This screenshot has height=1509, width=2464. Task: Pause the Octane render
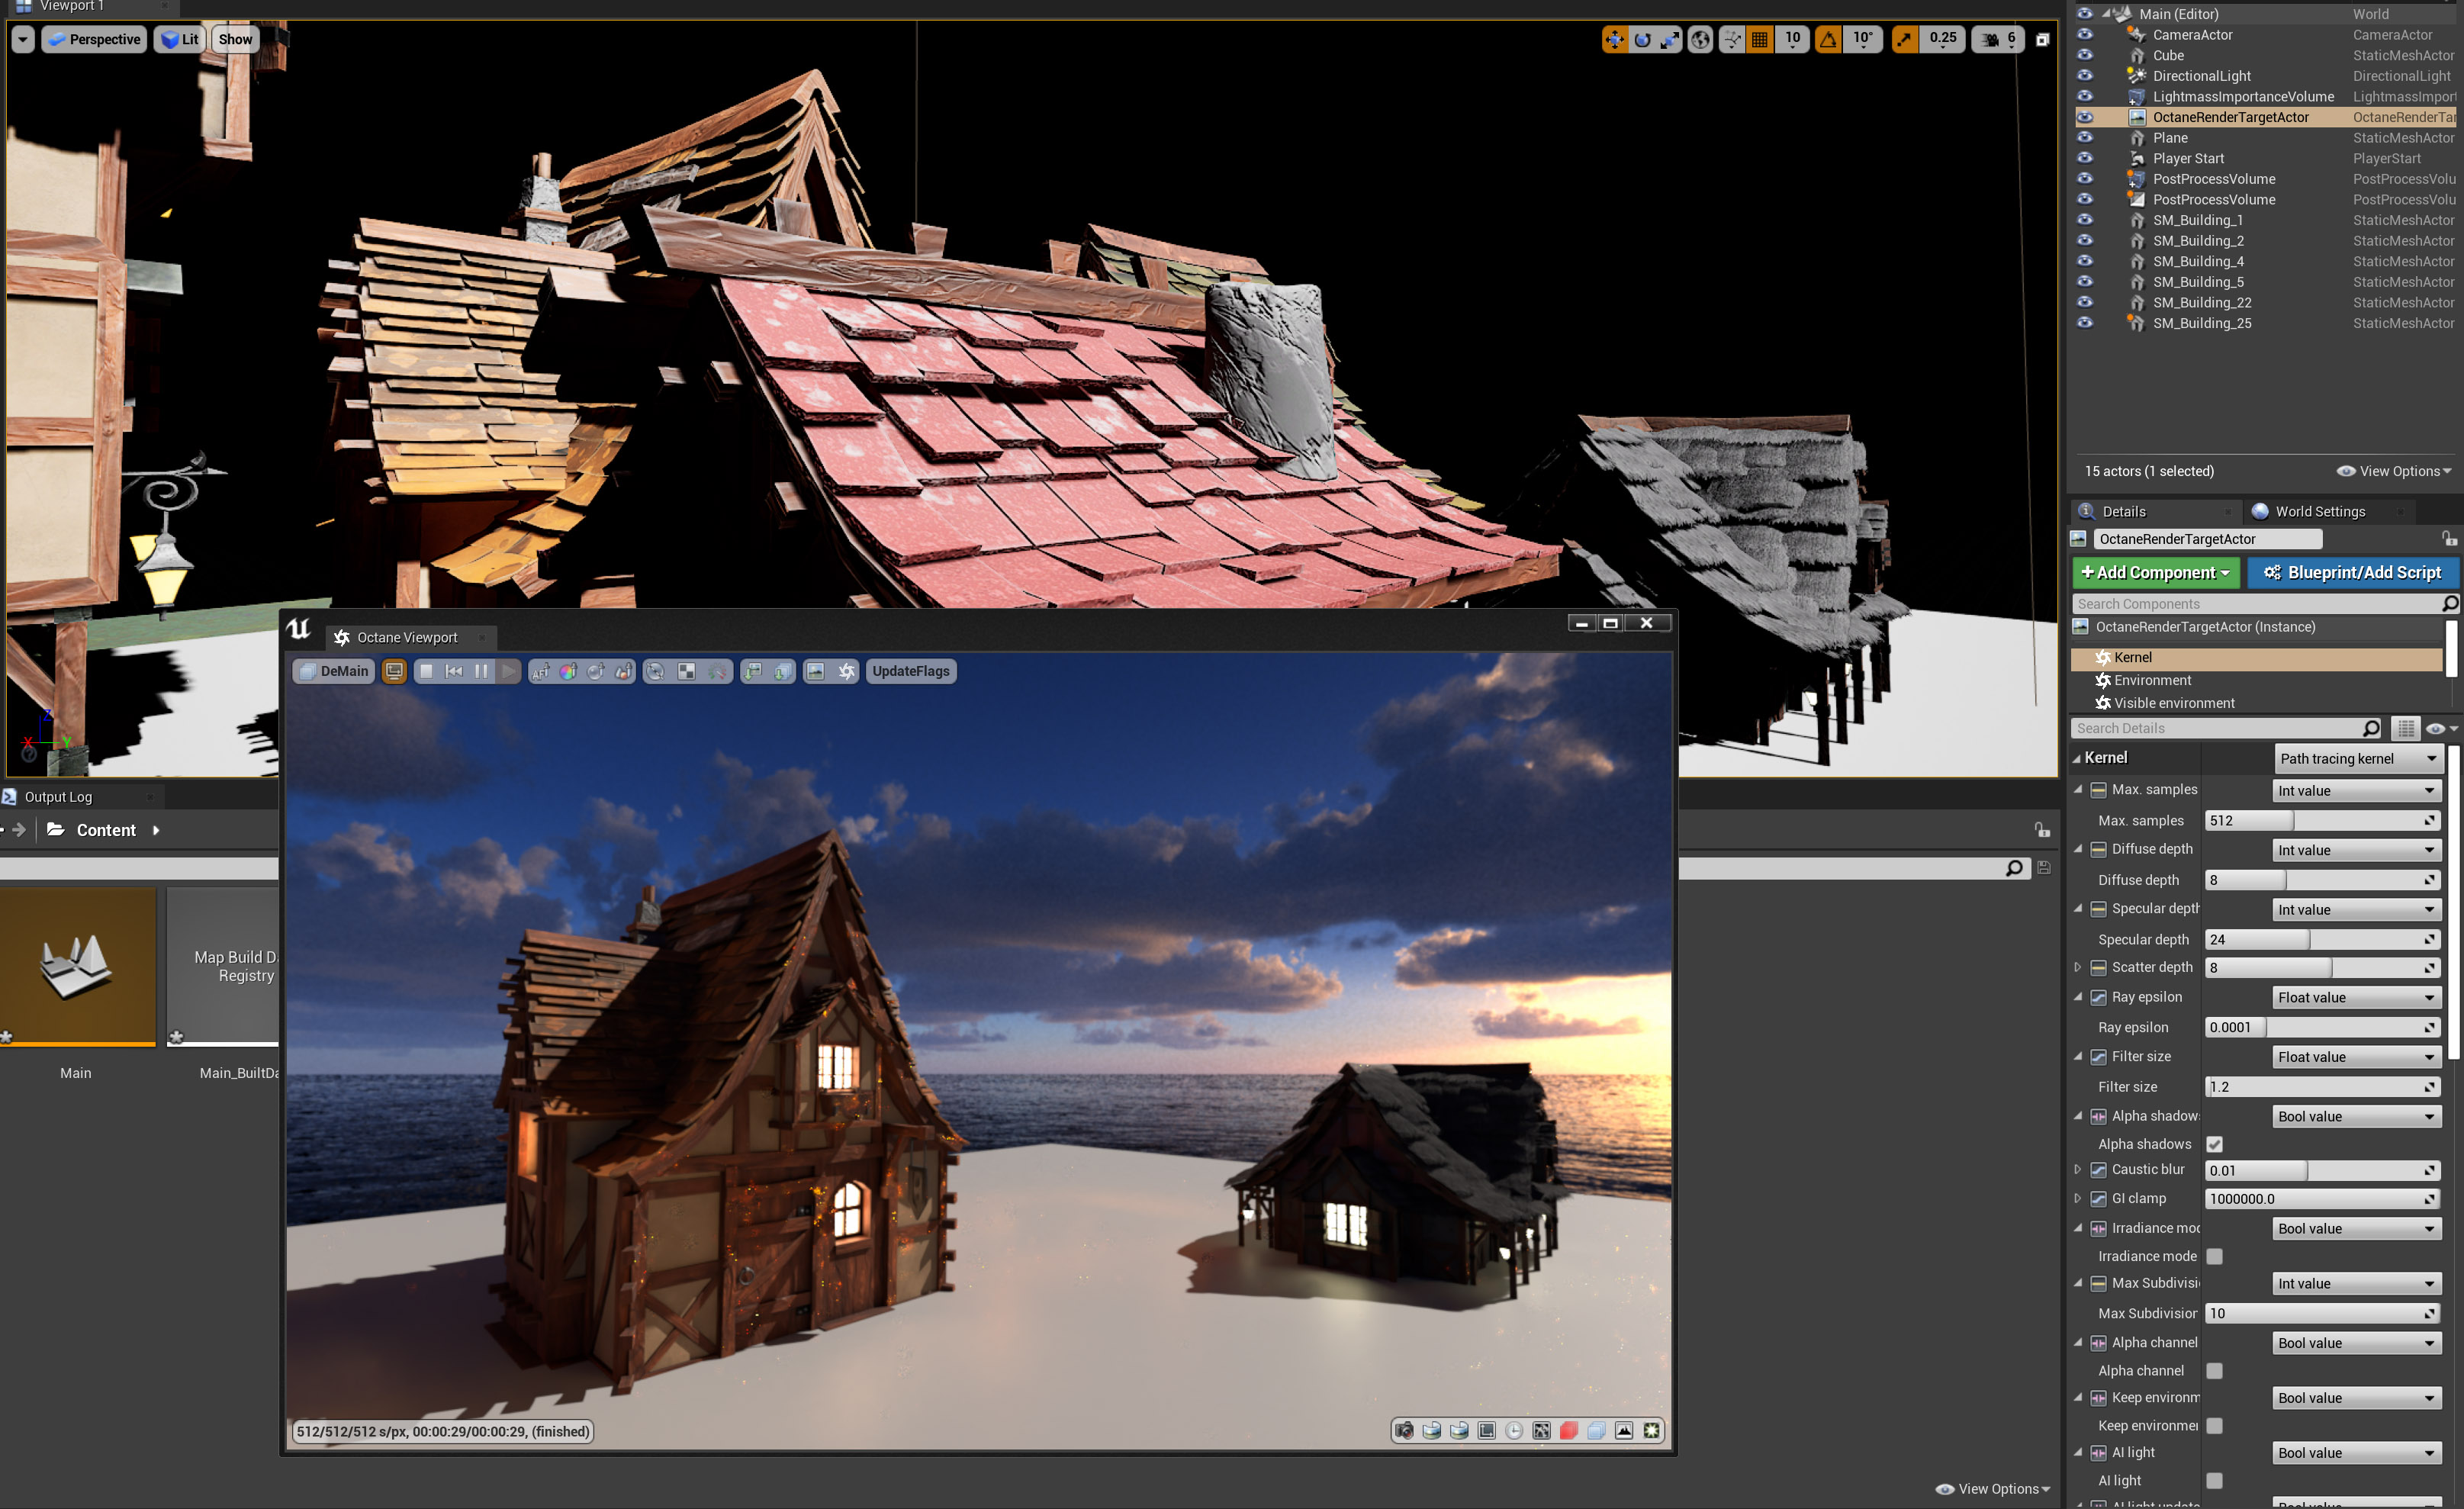[481, 671]
